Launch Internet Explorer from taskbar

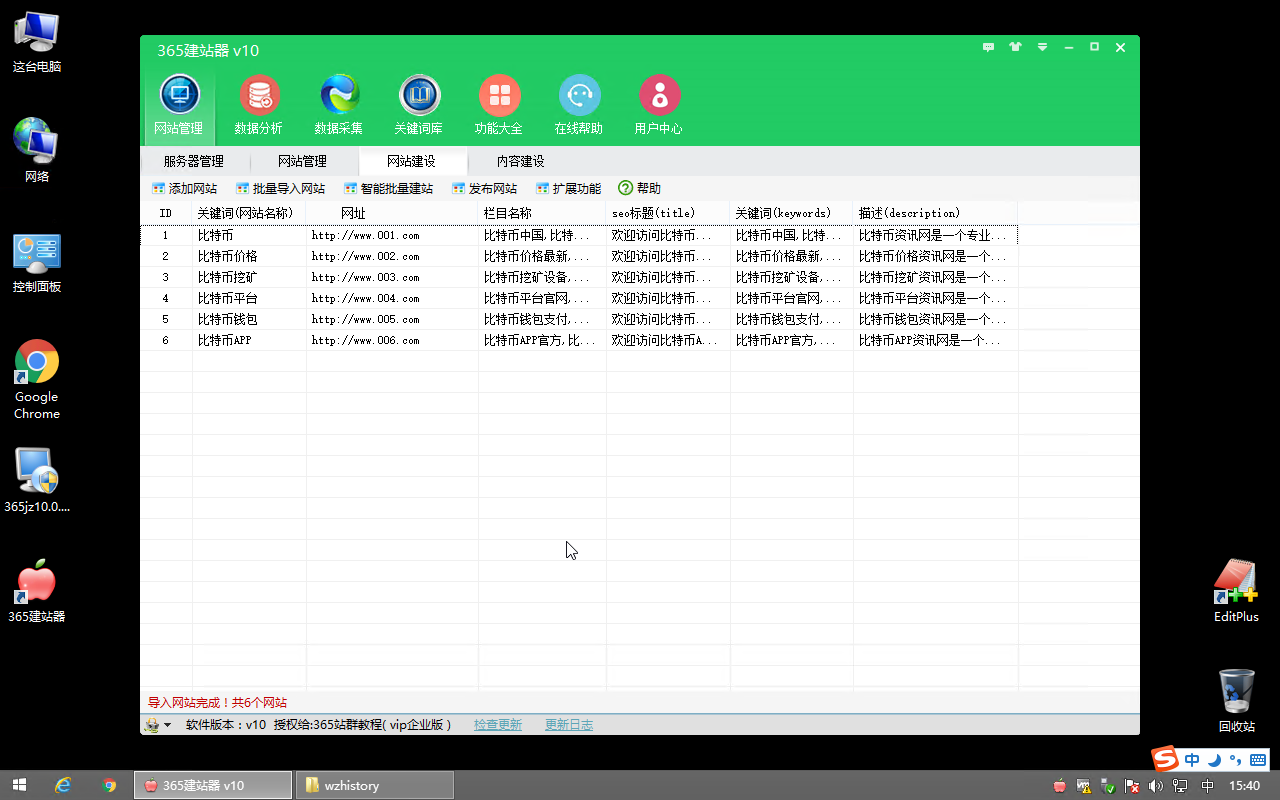(x=64, y=785)
